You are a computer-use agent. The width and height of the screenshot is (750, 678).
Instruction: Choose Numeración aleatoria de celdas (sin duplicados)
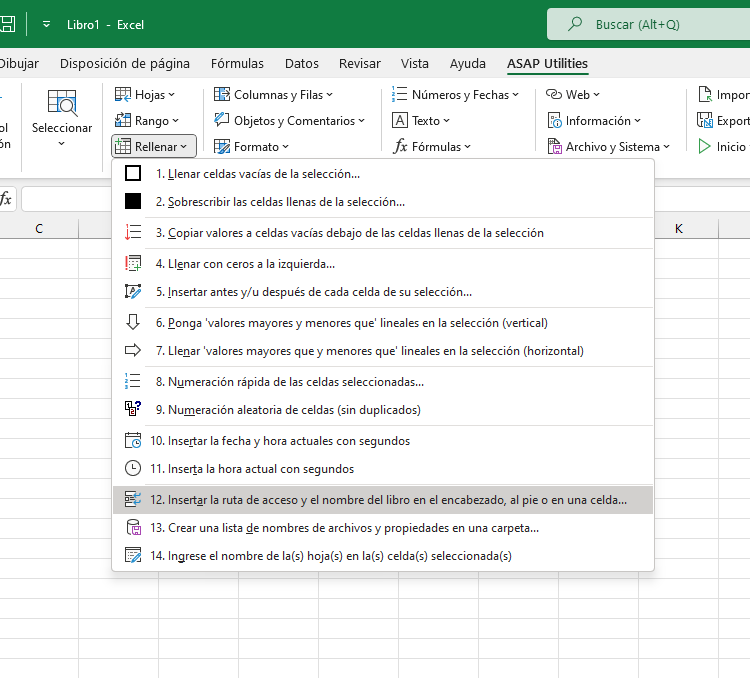pyautogui.click(x=383, y=410)
